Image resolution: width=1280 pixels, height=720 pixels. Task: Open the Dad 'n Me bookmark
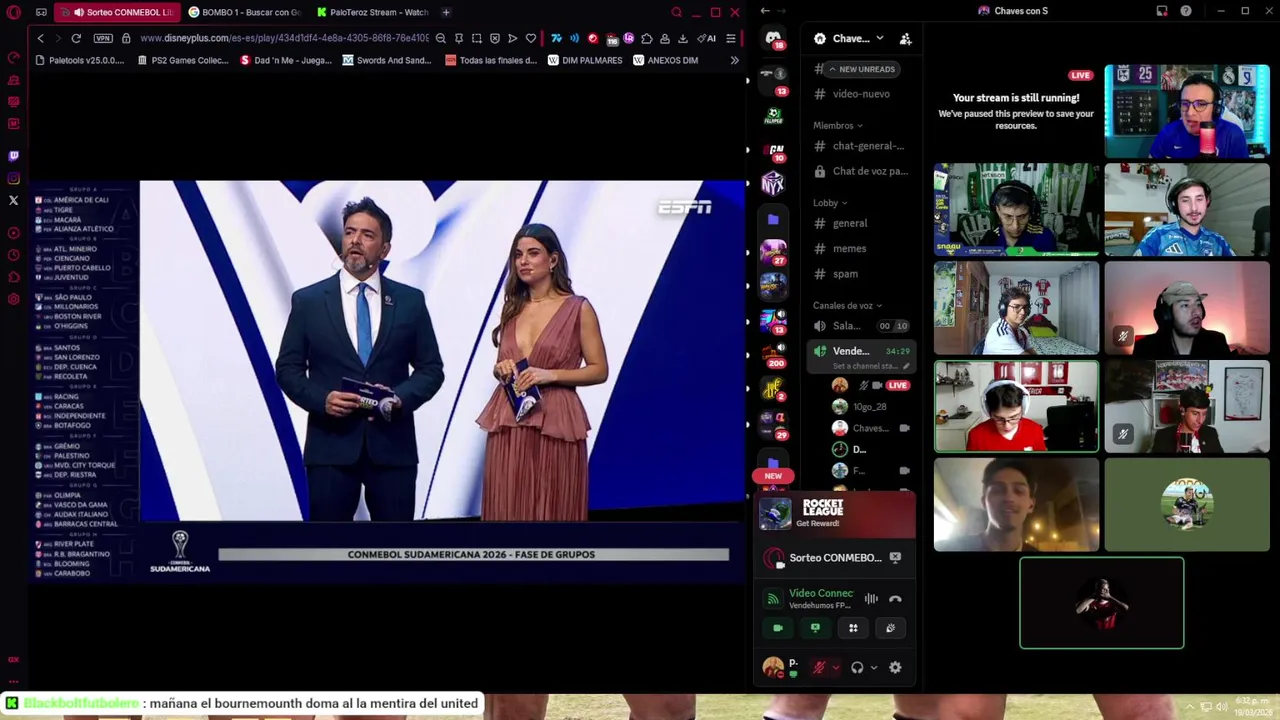pyautogui.click(x=285, y=60)
